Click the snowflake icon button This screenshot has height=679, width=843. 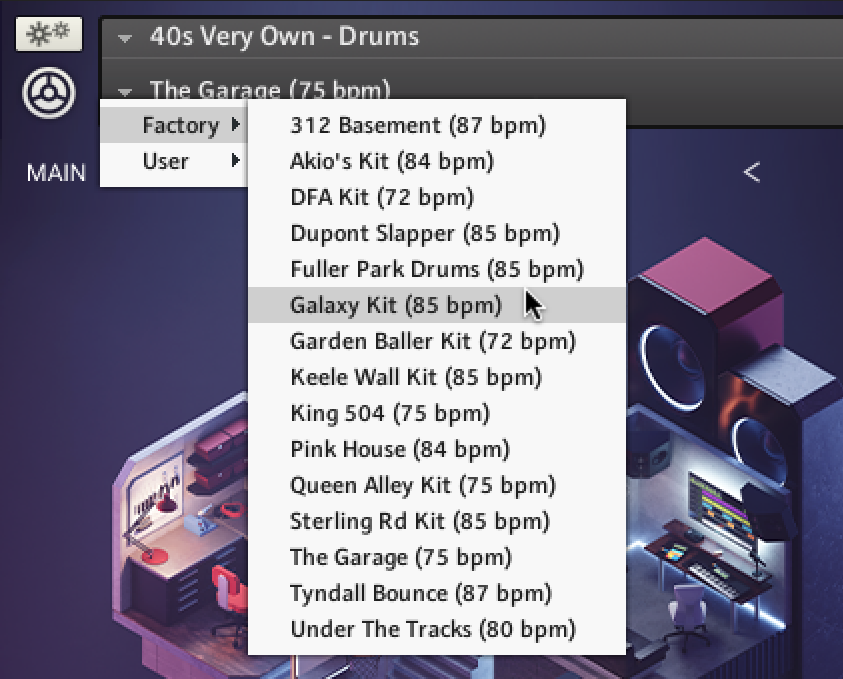tap(48, 33)
